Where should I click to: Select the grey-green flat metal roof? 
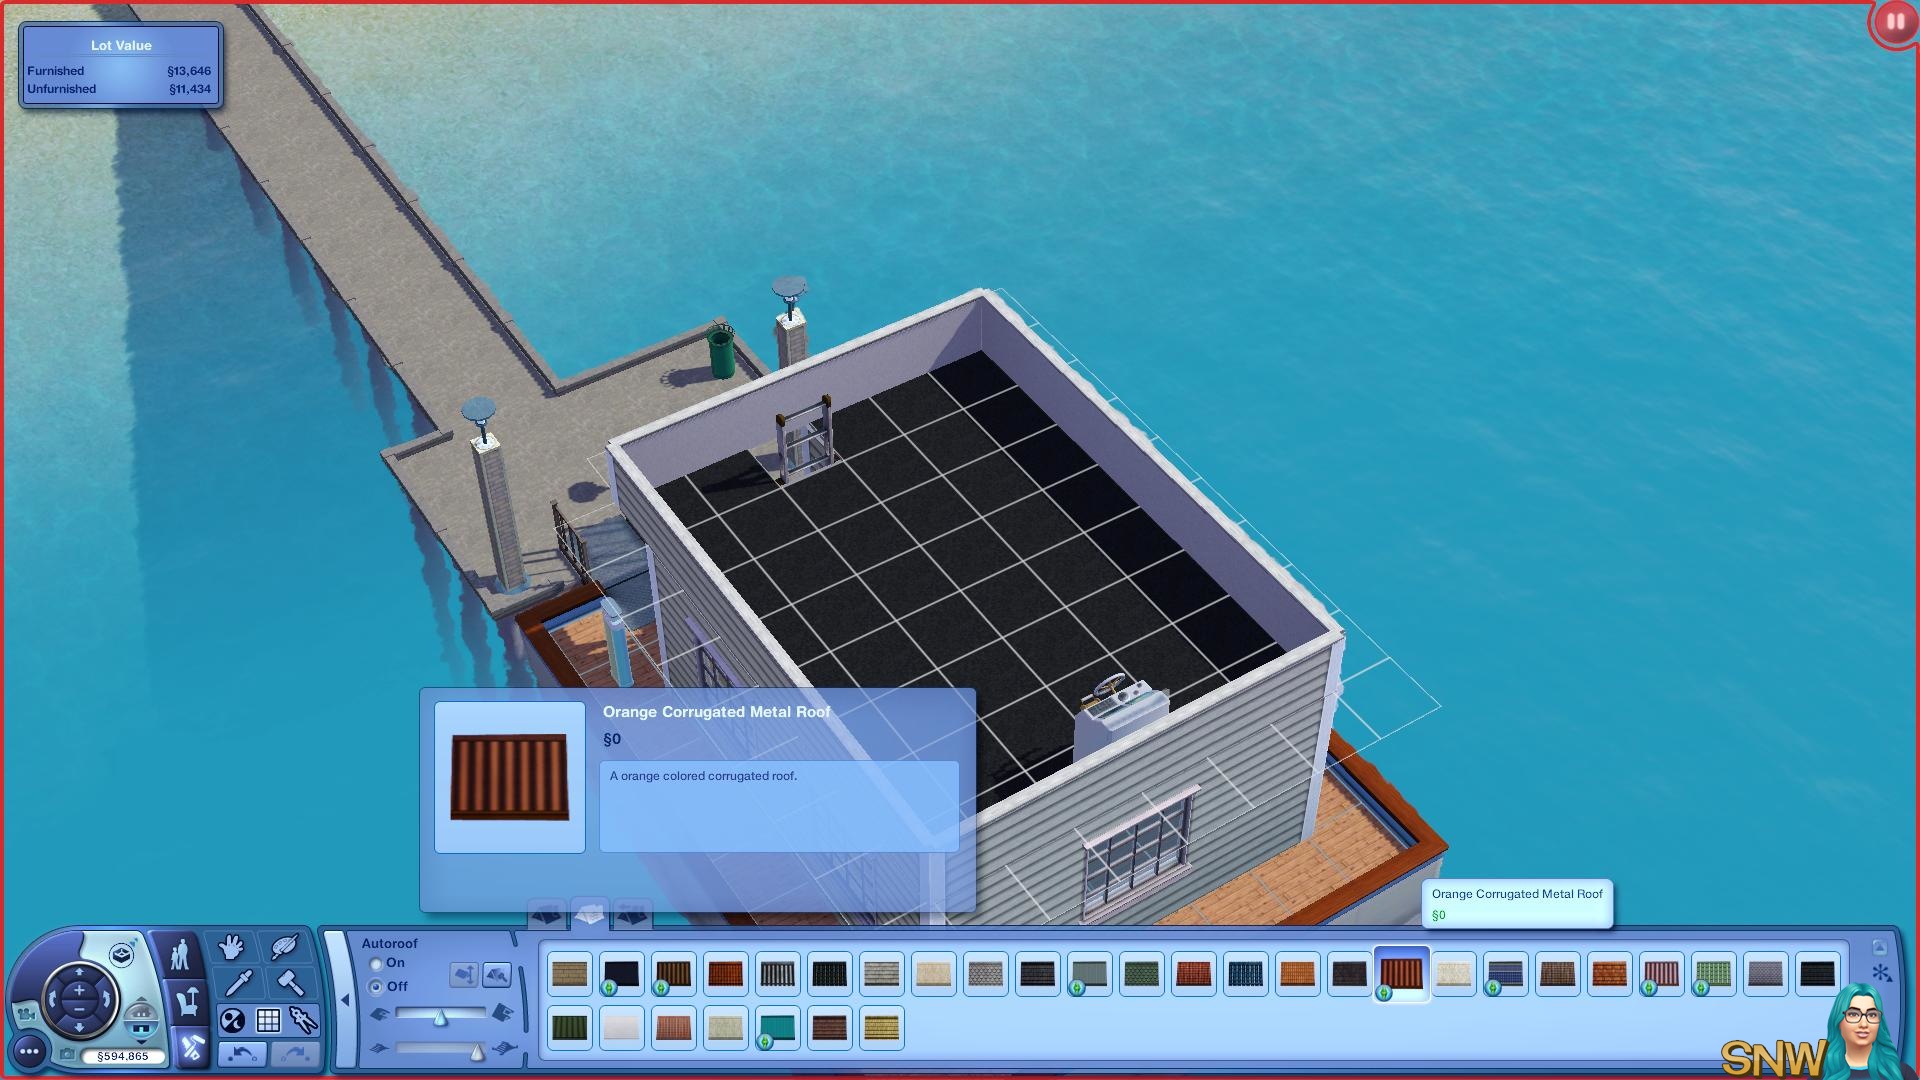[x=1090, y=974]
